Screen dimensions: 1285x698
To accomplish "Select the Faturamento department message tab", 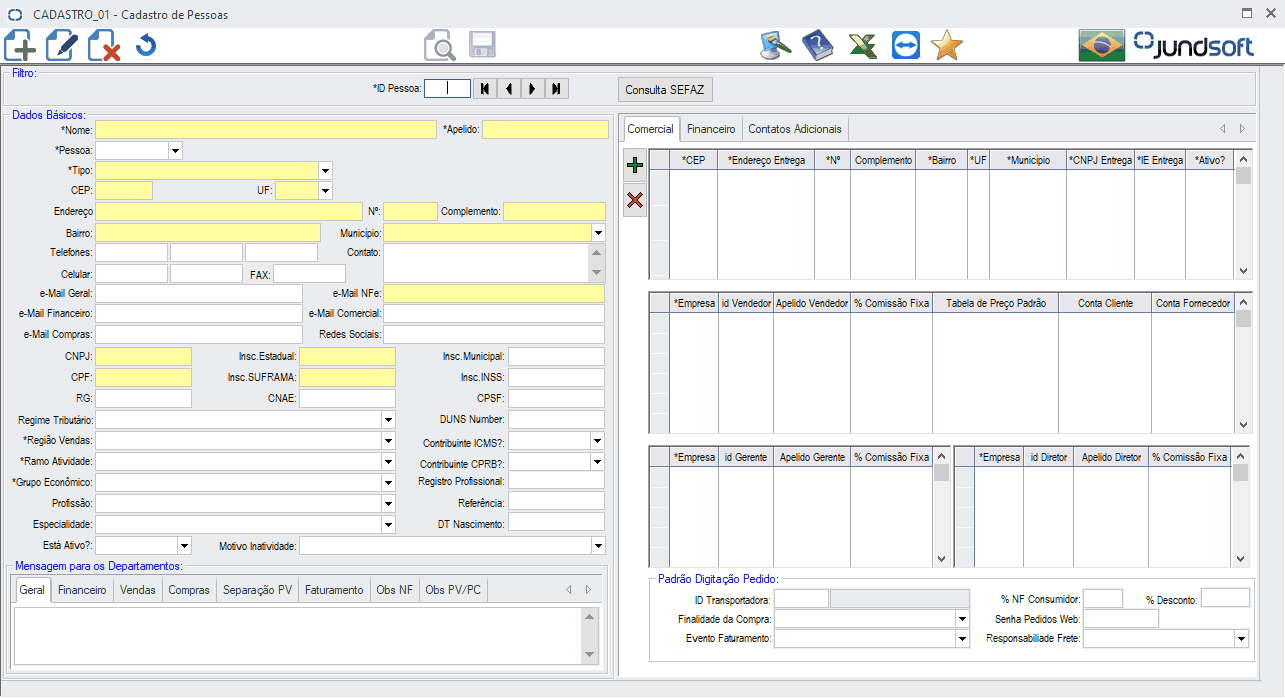I will coord(334,590).
